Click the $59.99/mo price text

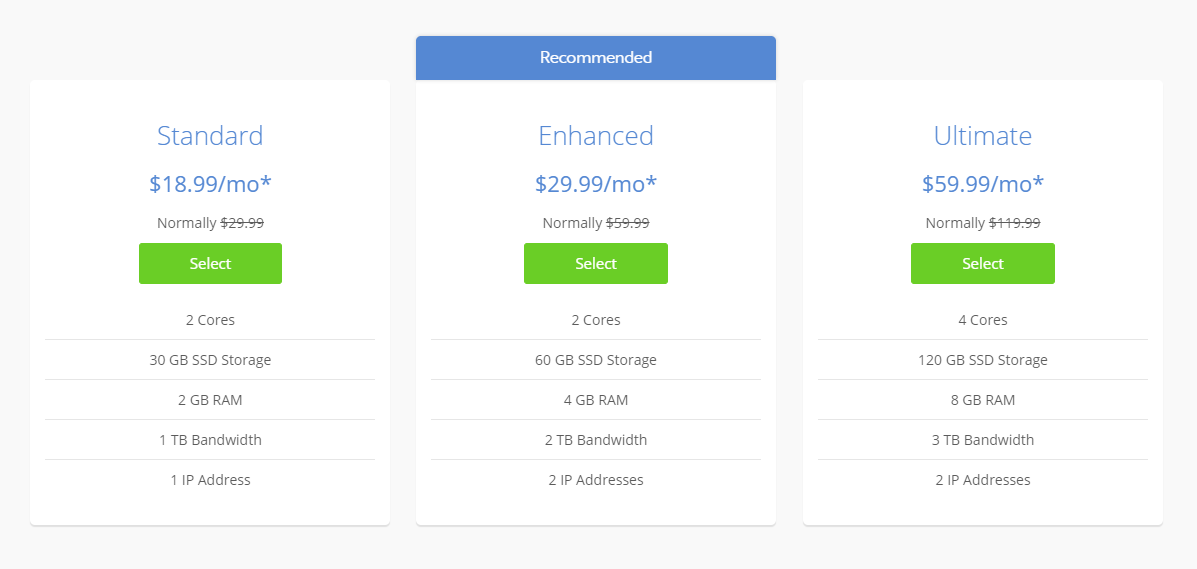coord(982,184)
